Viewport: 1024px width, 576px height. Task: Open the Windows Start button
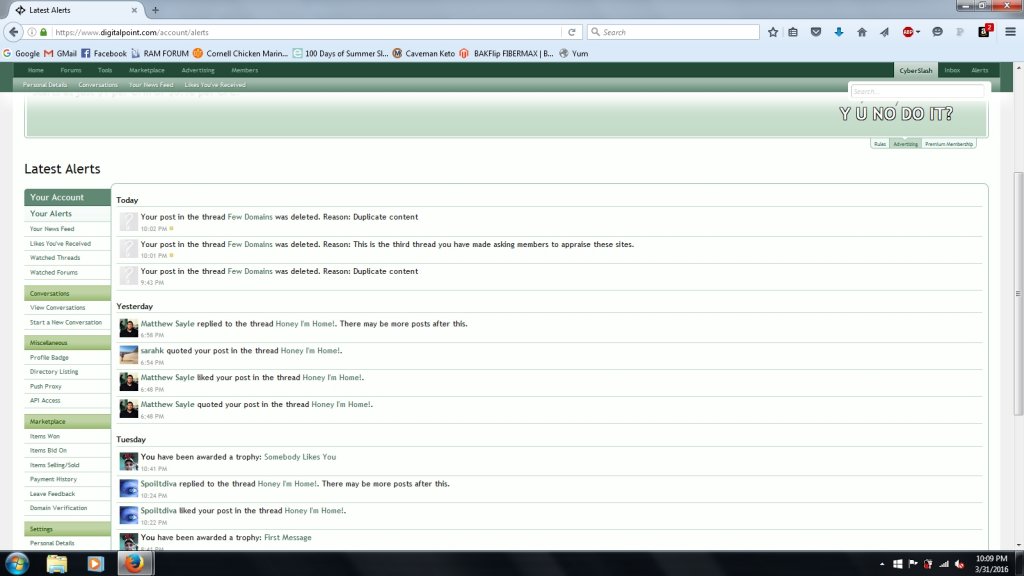pos(17,563)
